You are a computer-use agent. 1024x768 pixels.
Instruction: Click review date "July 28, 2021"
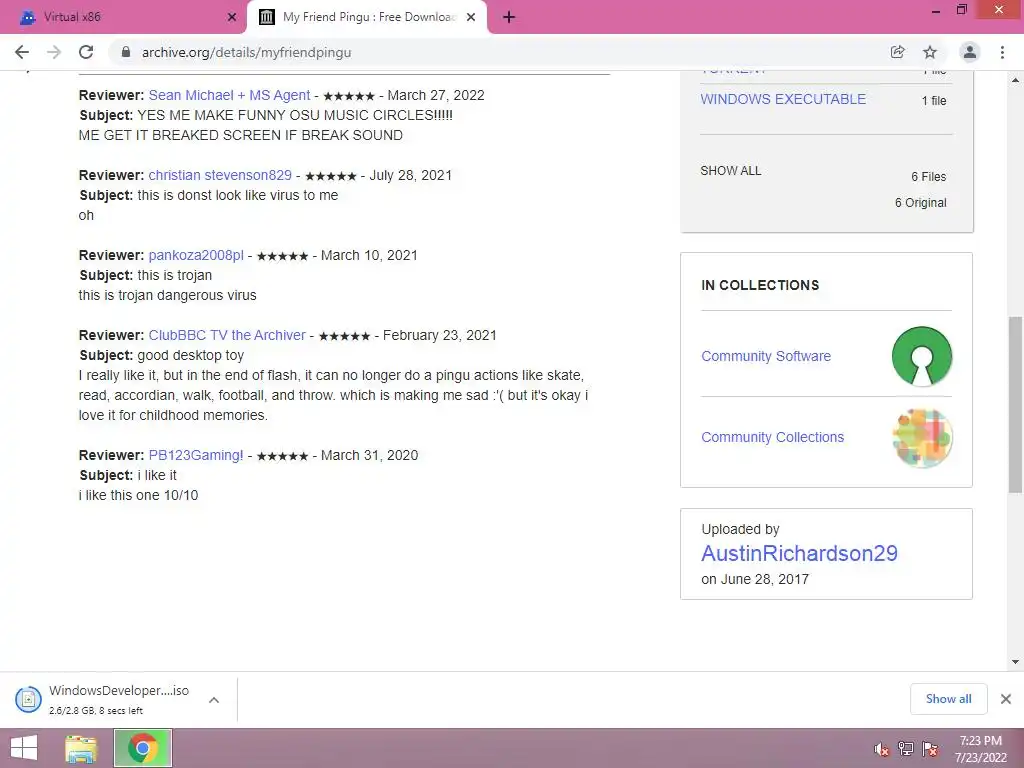coord(410,175)
